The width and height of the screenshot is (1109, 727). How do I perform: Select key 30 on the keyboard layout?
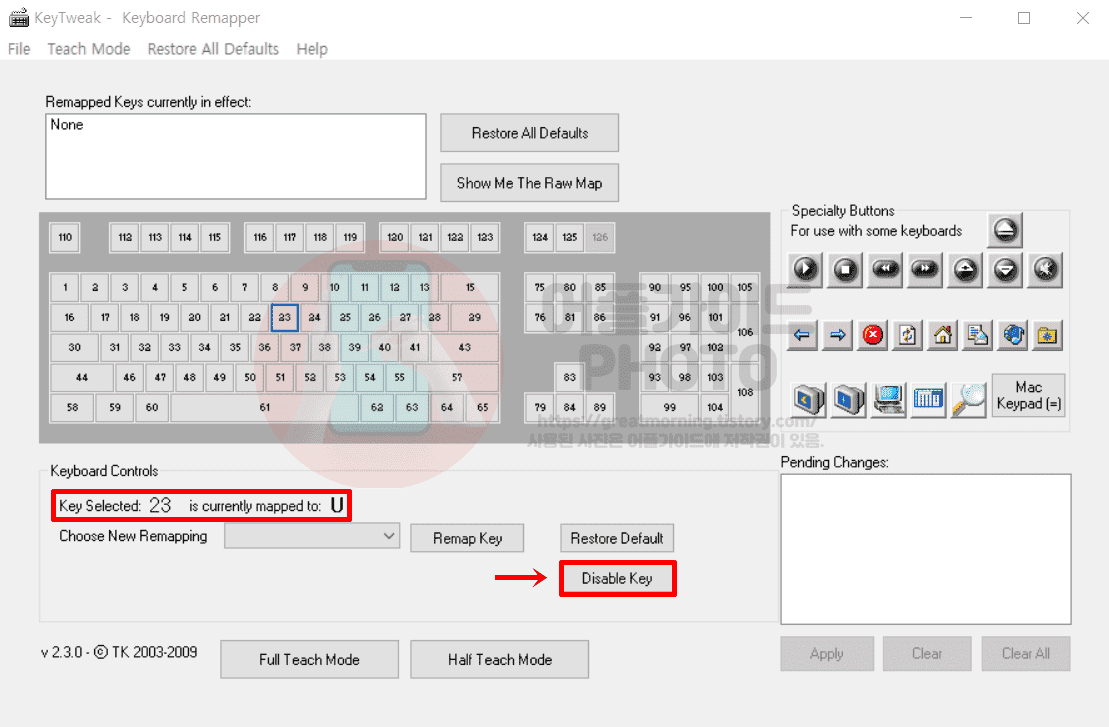click(x=74, y=347)
